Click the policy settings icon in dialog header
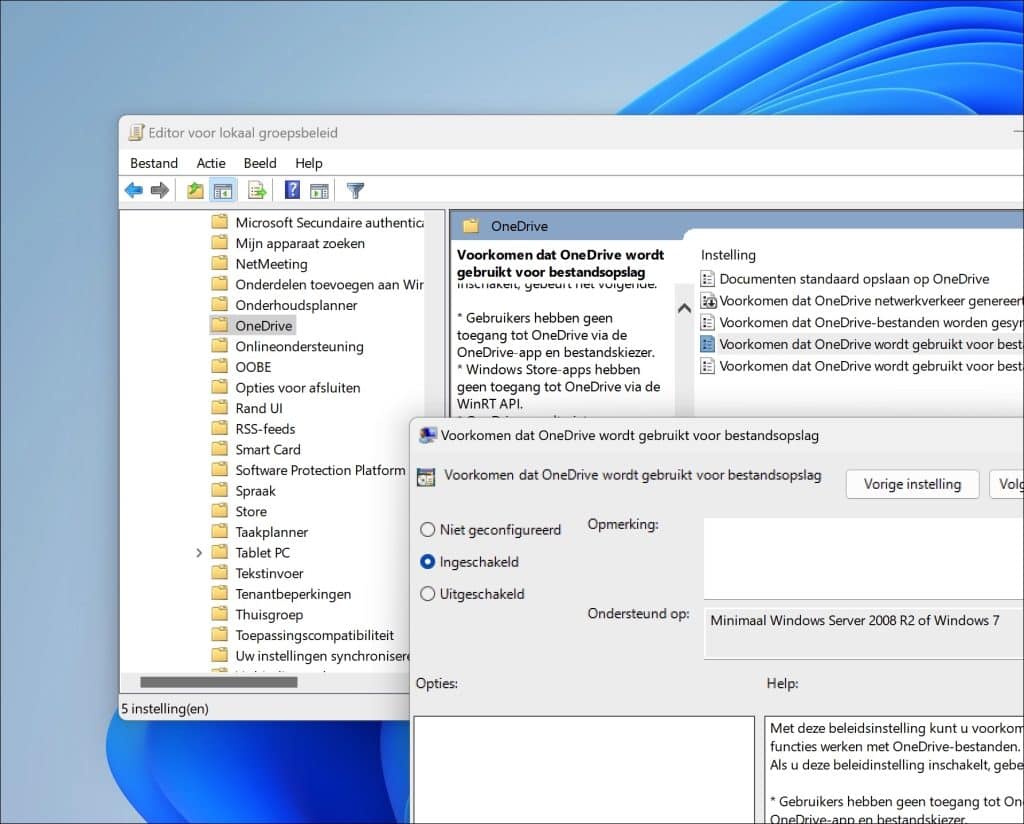The width and height of the screenshot is (1024, 824). click(x=426, y=477)
